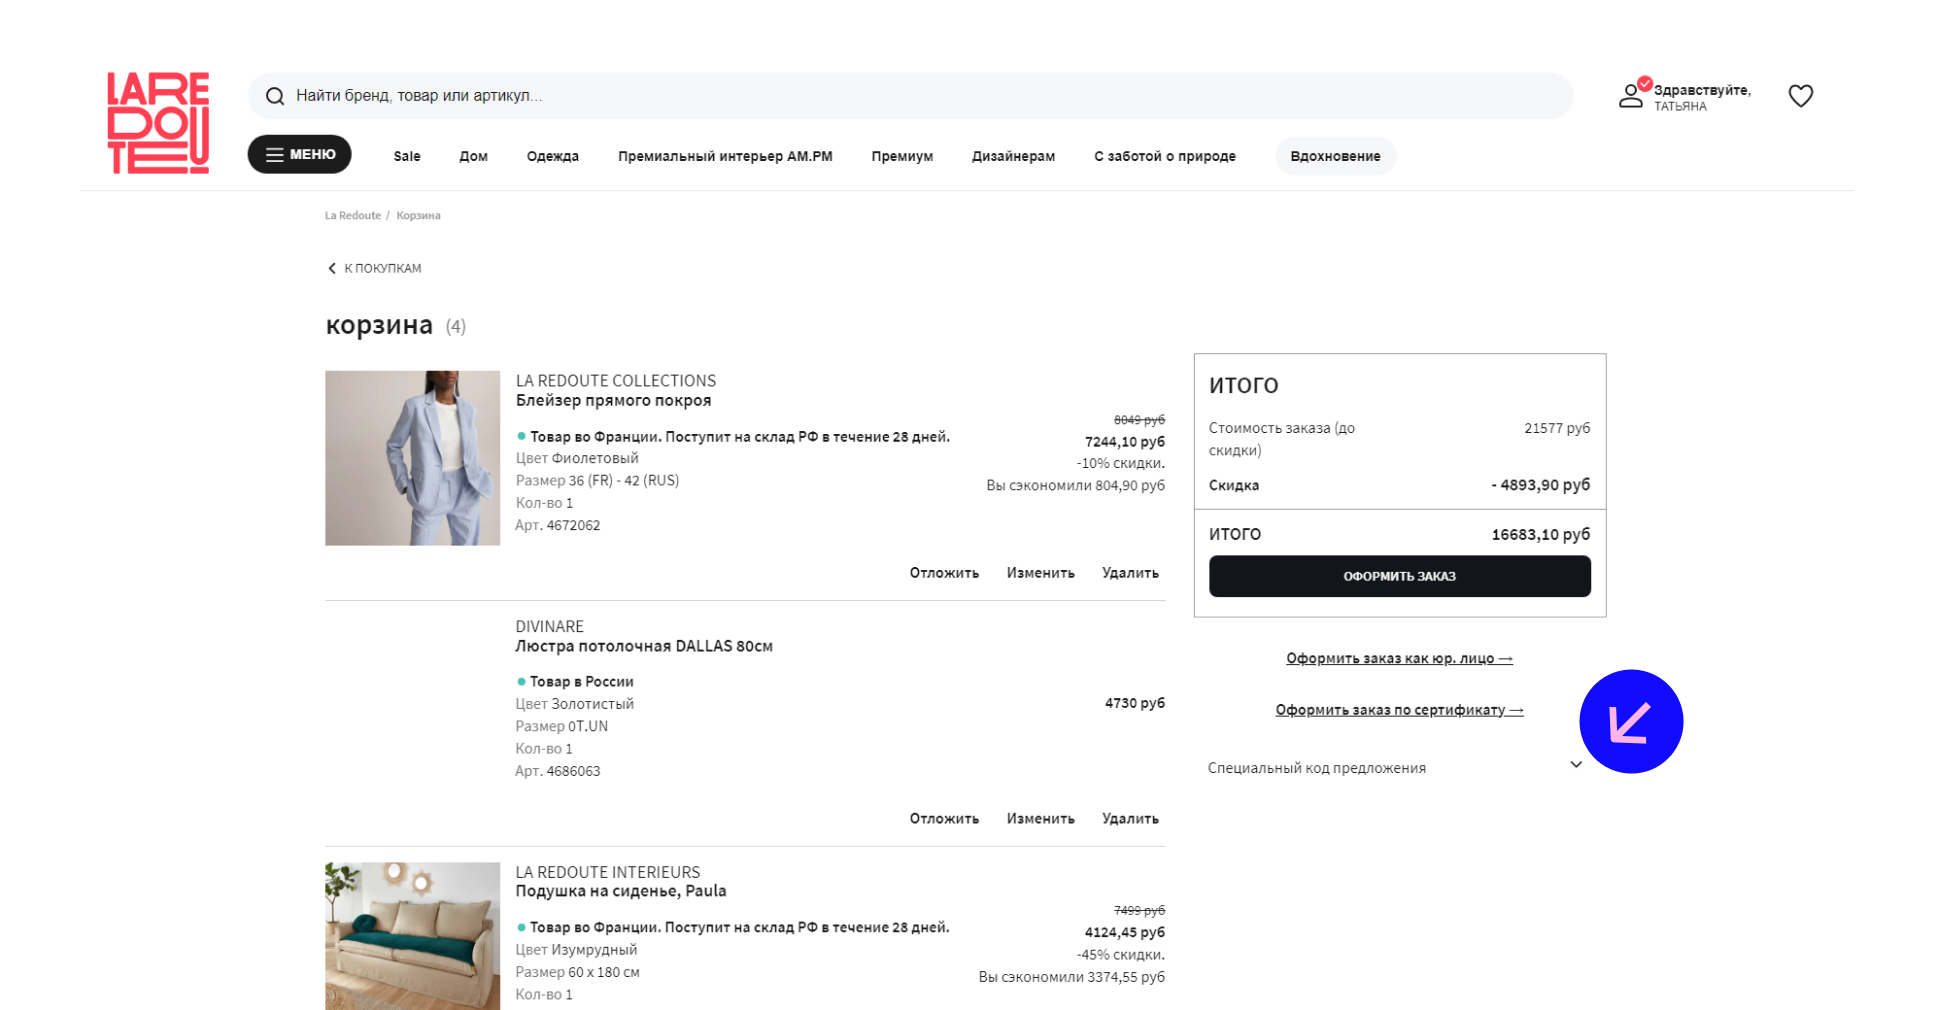Open Блейзер прямого покроя product title
Screen dimensions: 1934x1010
pos(613,400)
